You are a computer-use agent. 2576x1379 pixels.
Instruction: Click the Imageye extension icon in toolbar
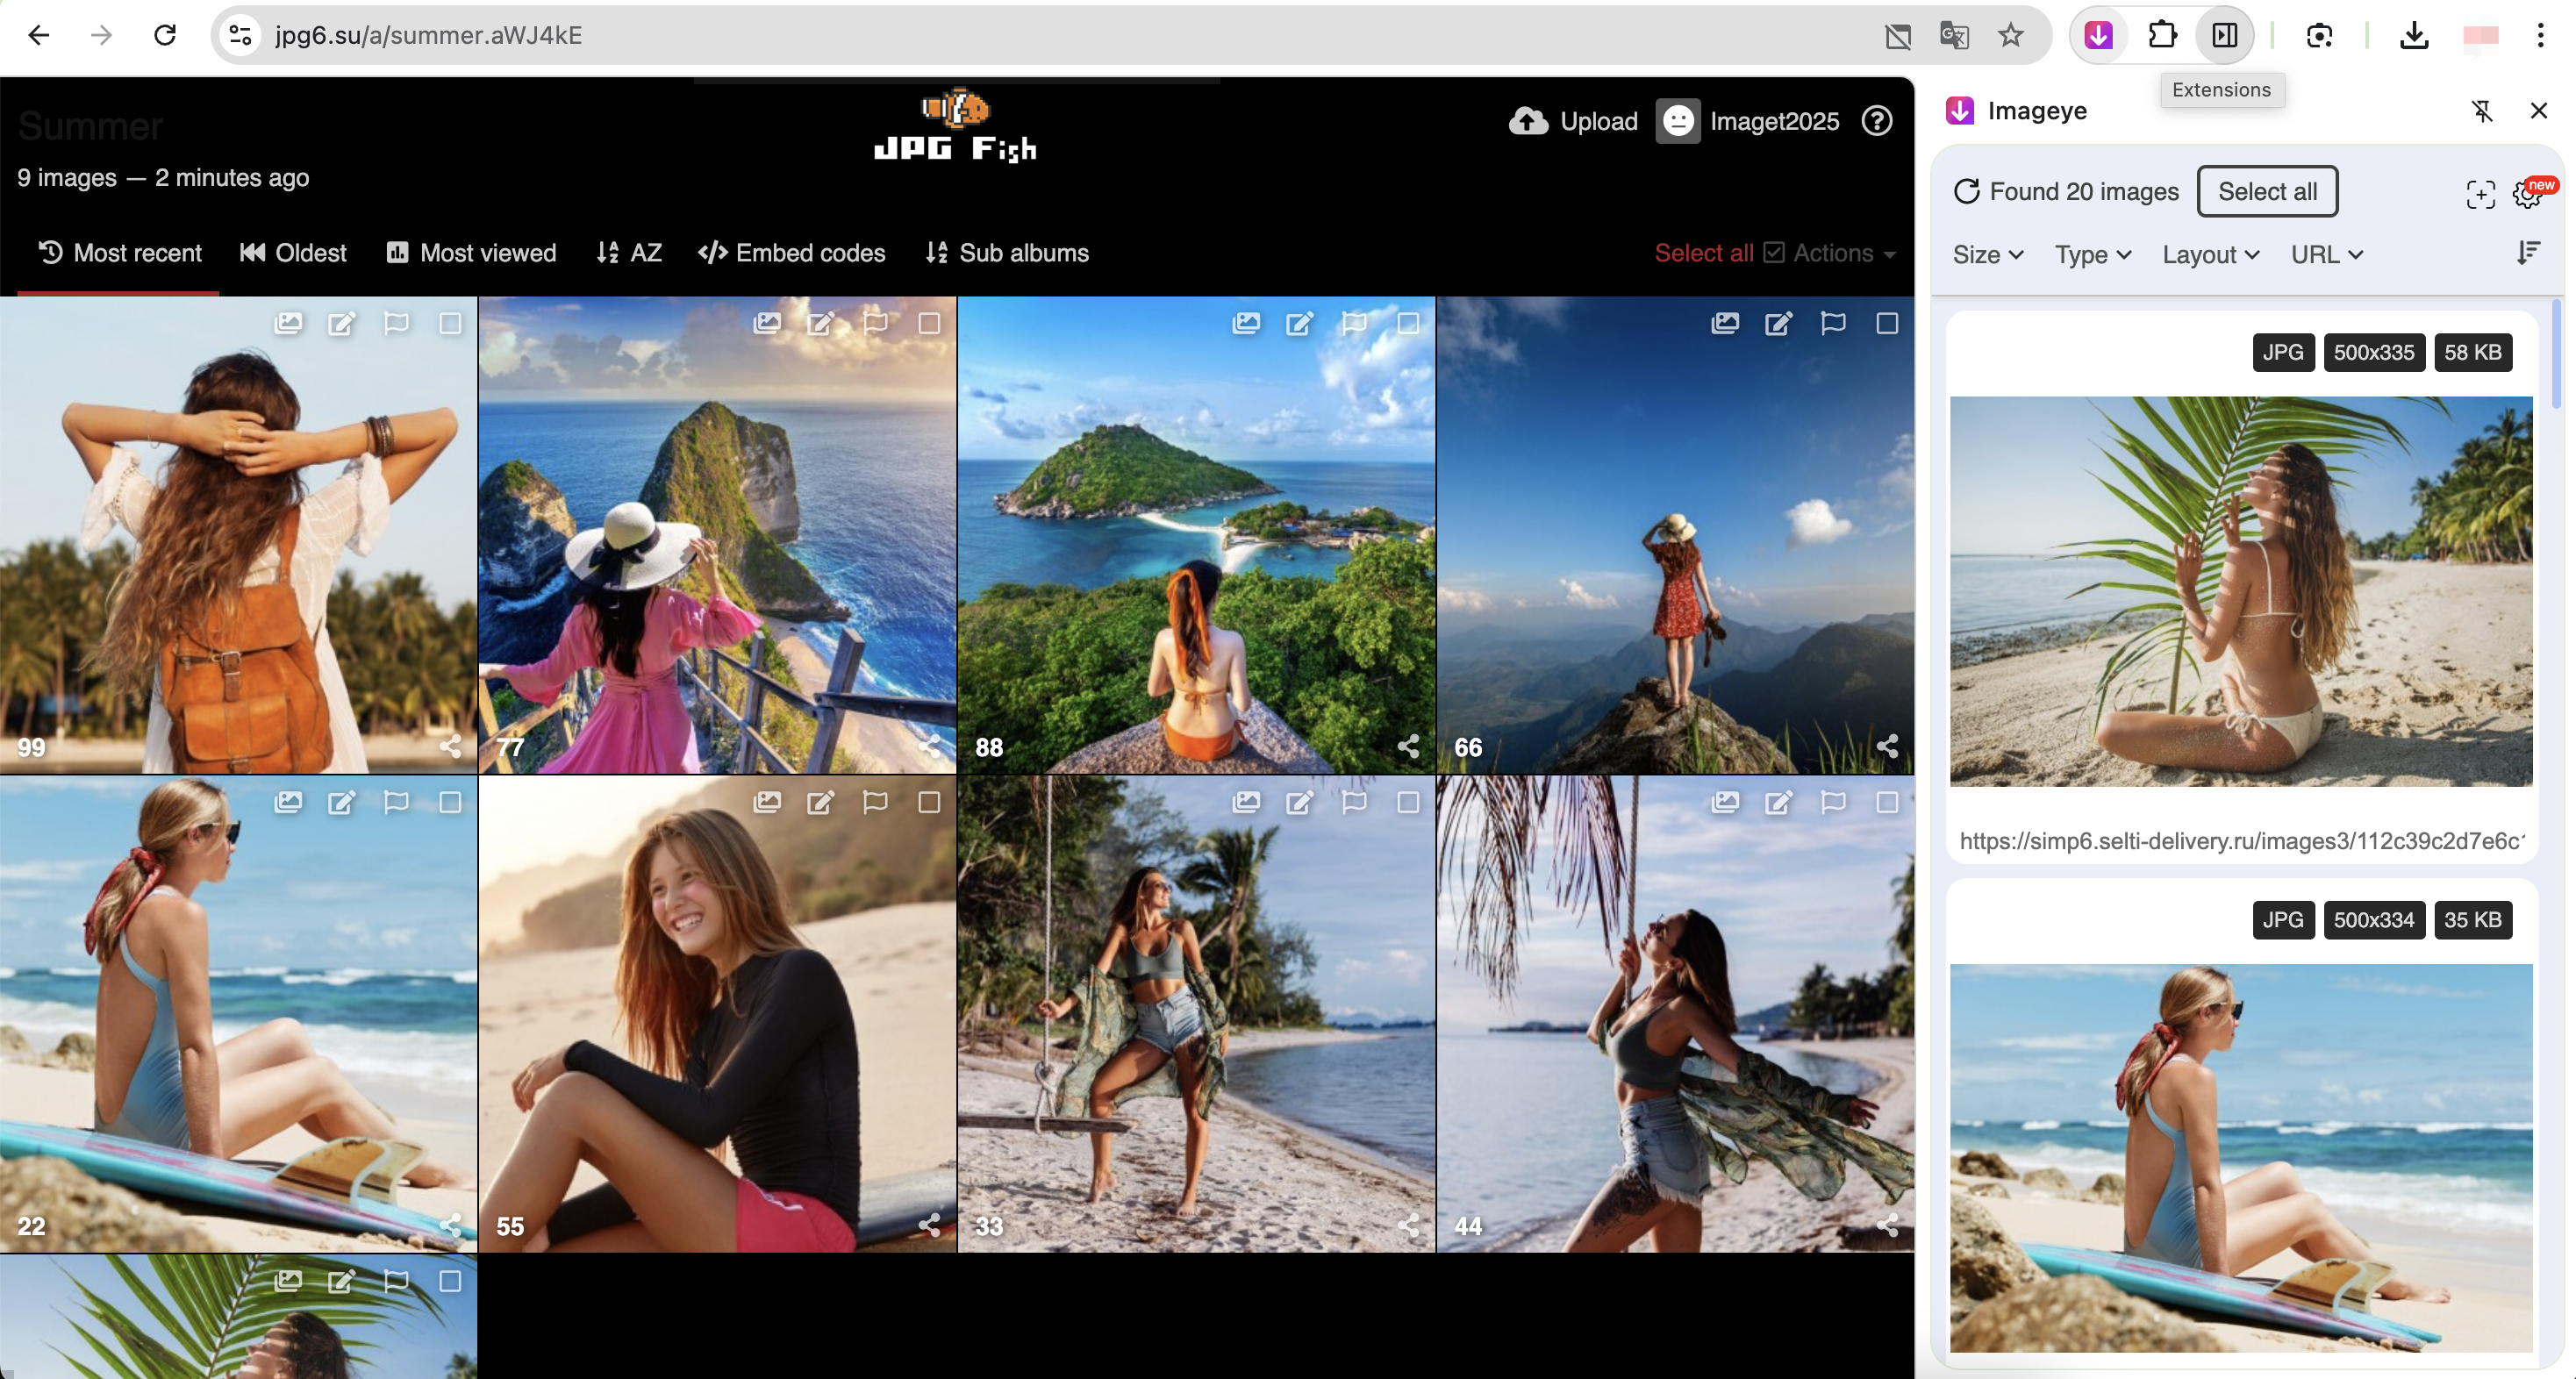pyautogui.click(x=2098, y=36)
